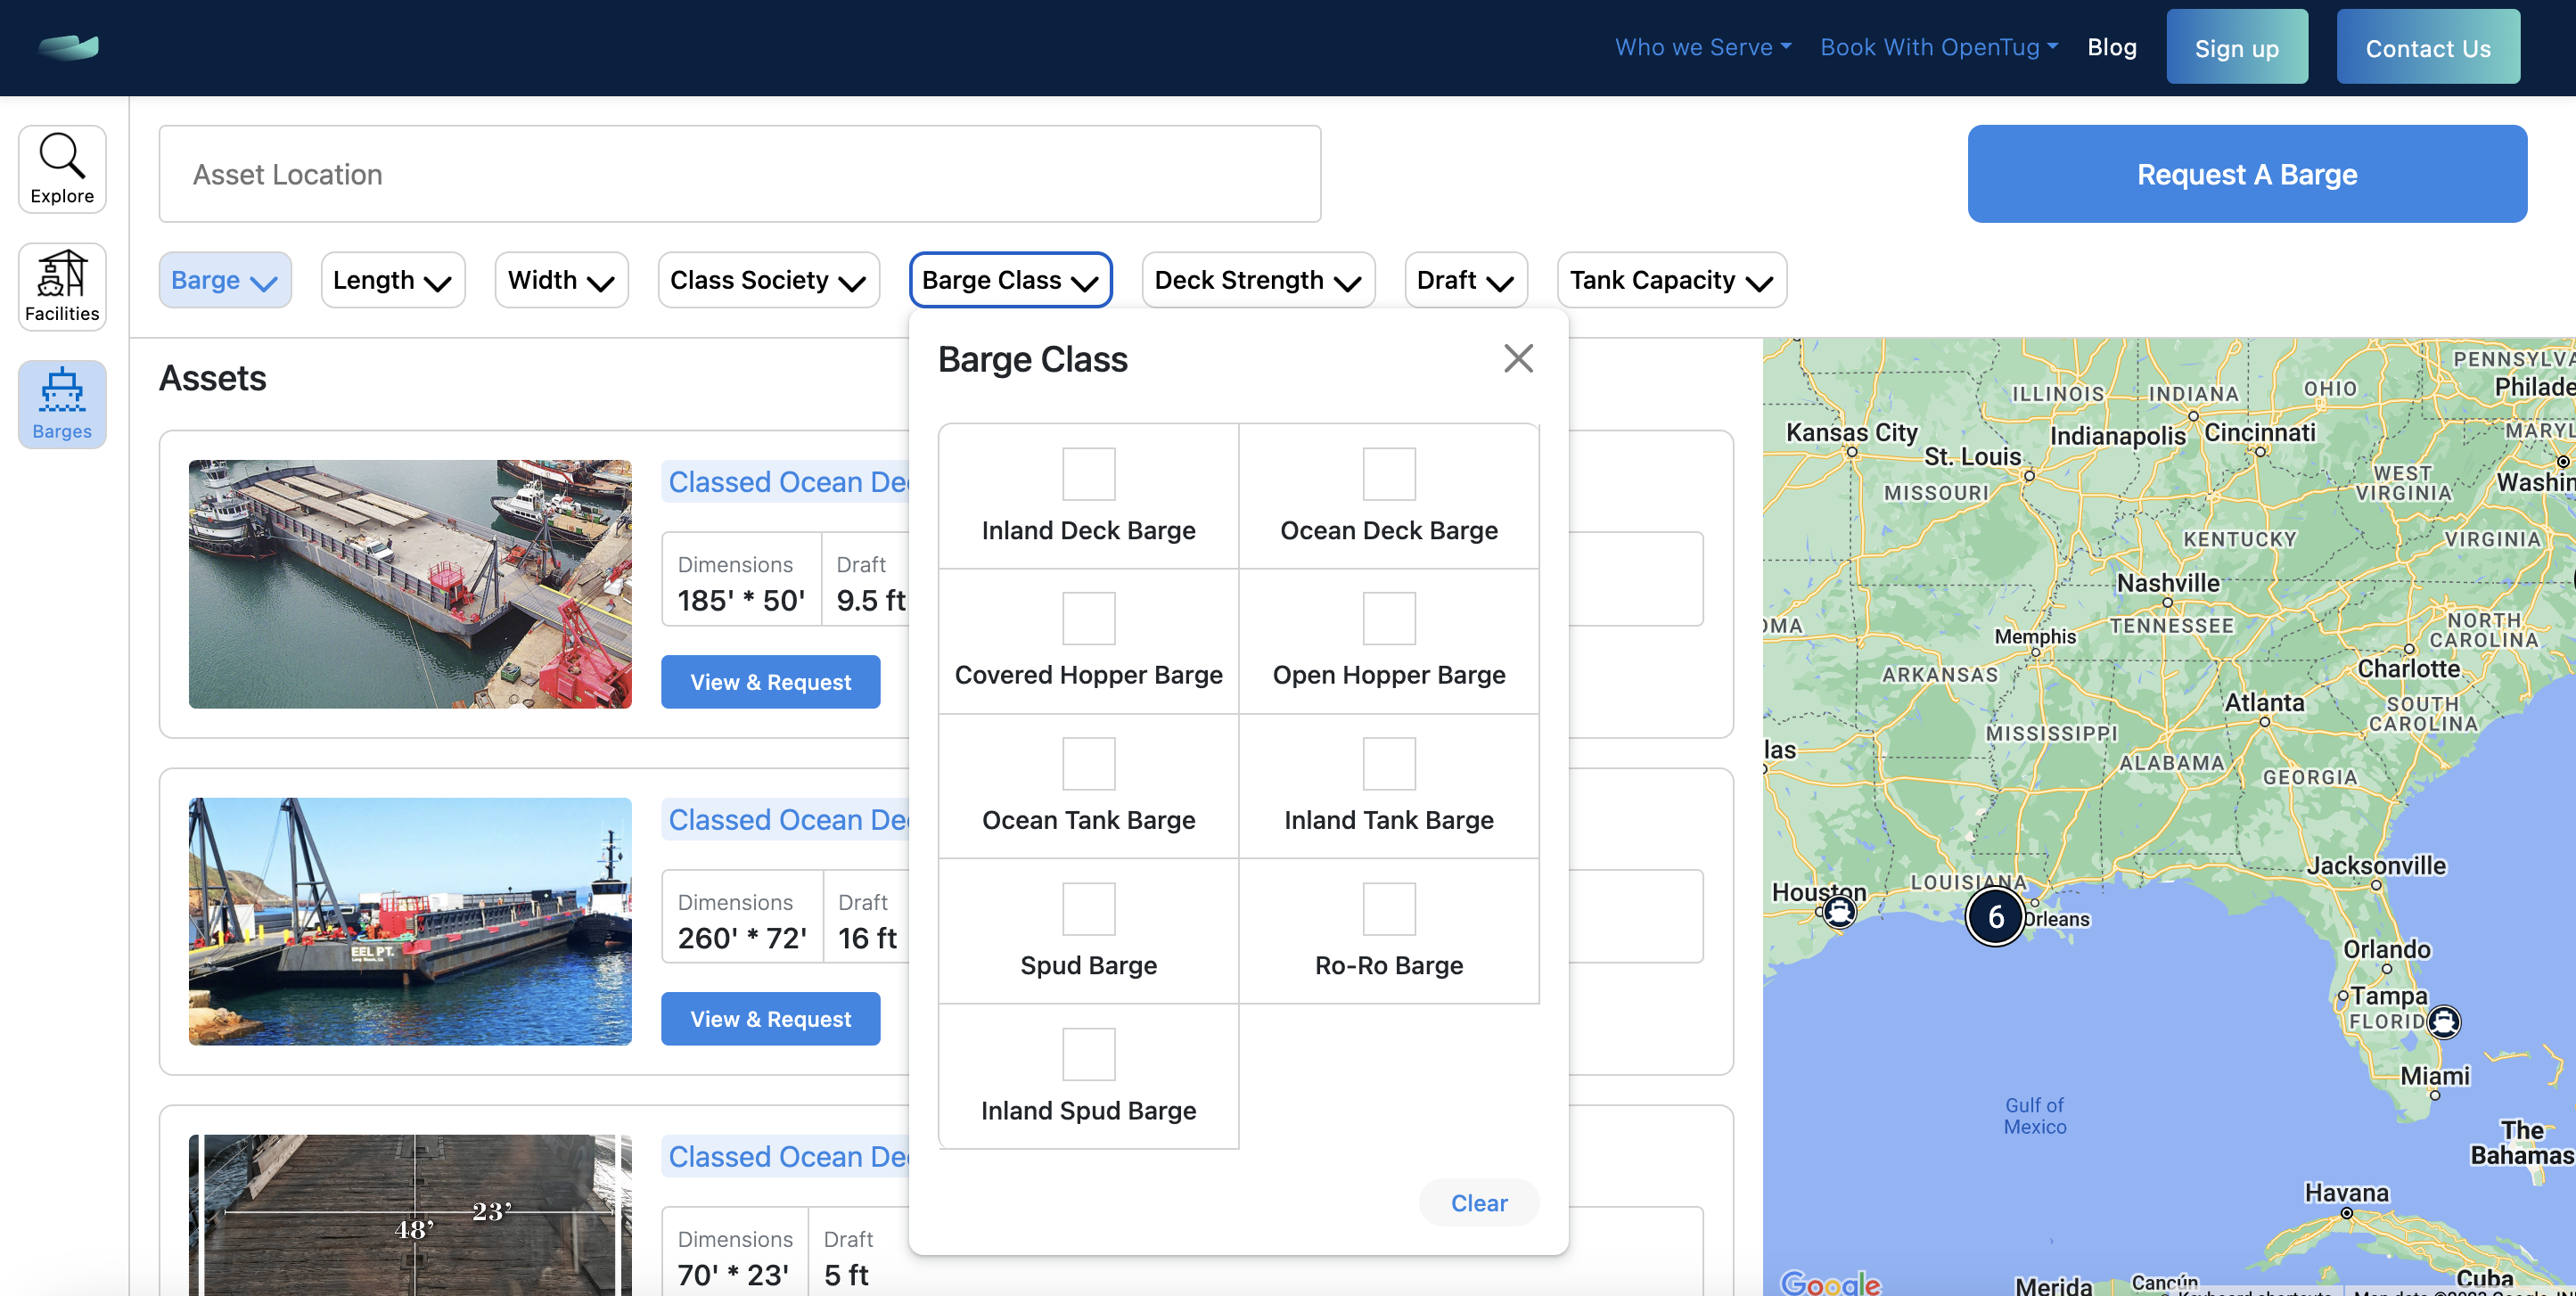This screenshot has height=1296, width=2576.
Task: Click the OpenTug logo in the navbar
Action: (x=68, y=46)
